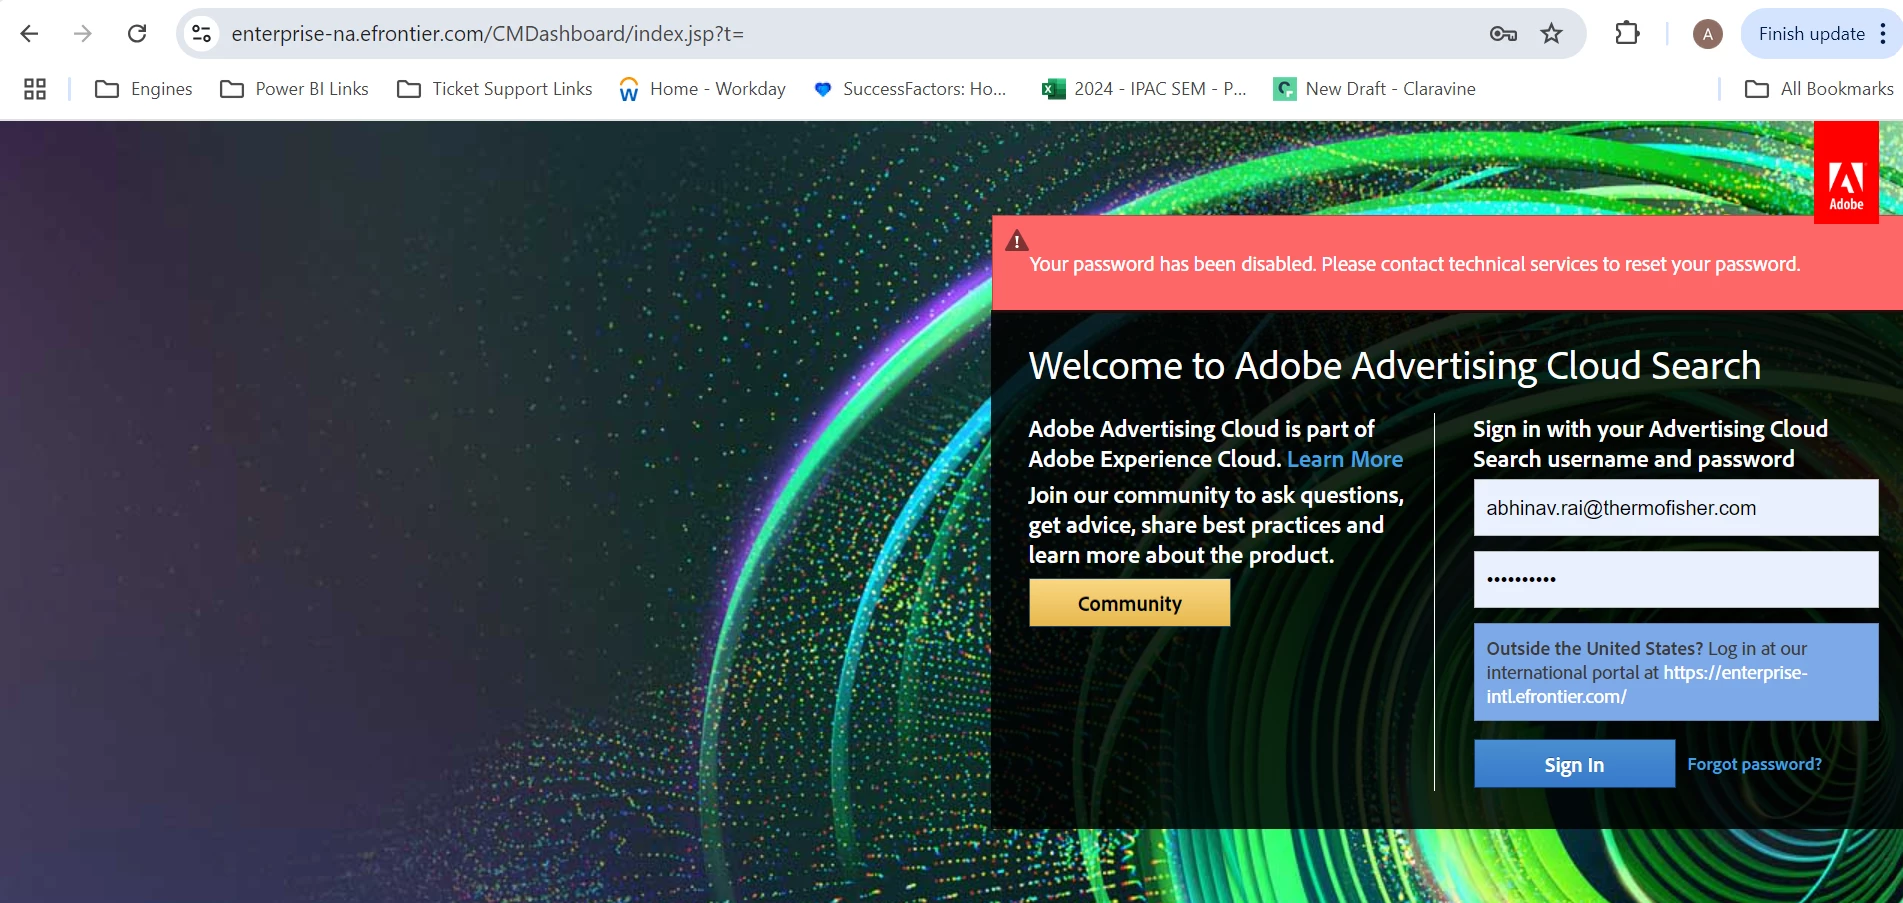Click the blue Sign In button

tap(1574, 764)
